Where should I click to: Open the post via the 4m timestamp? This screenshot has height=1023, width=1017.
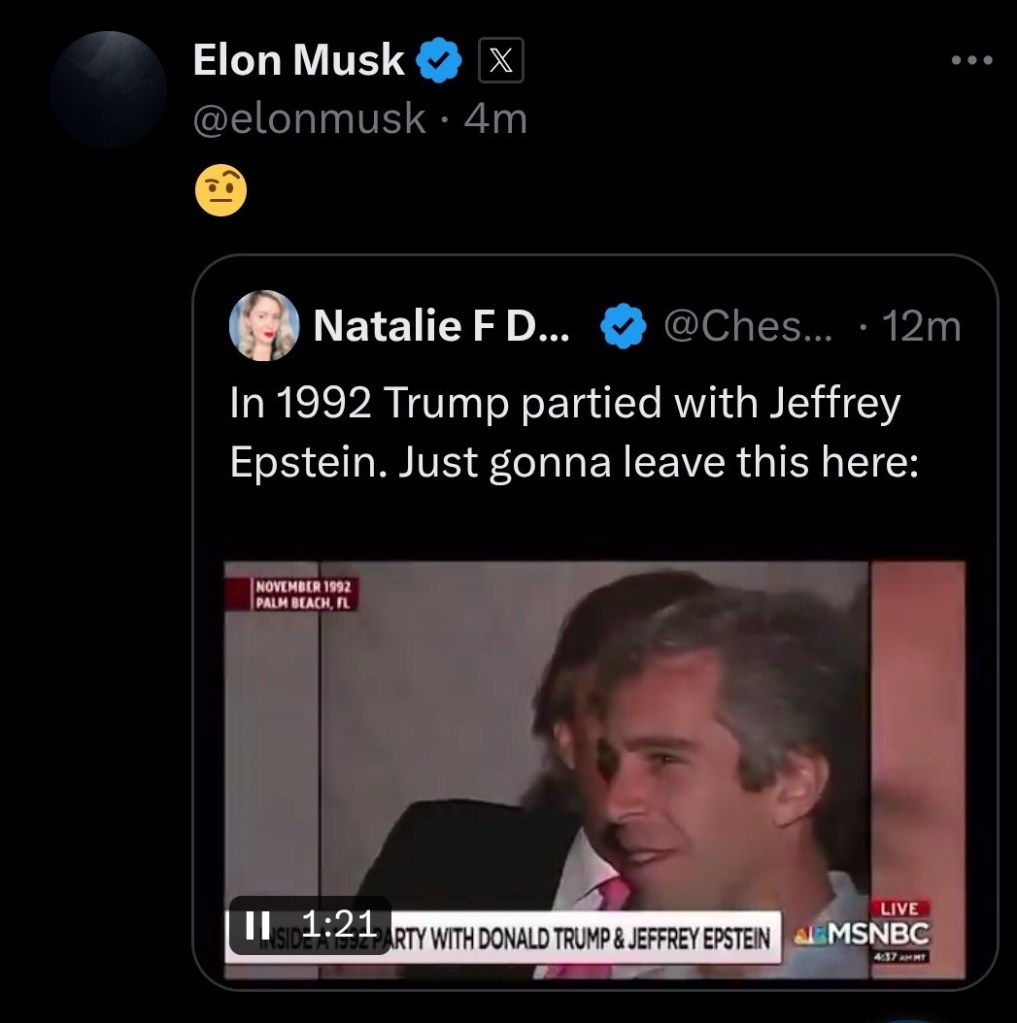496,120
